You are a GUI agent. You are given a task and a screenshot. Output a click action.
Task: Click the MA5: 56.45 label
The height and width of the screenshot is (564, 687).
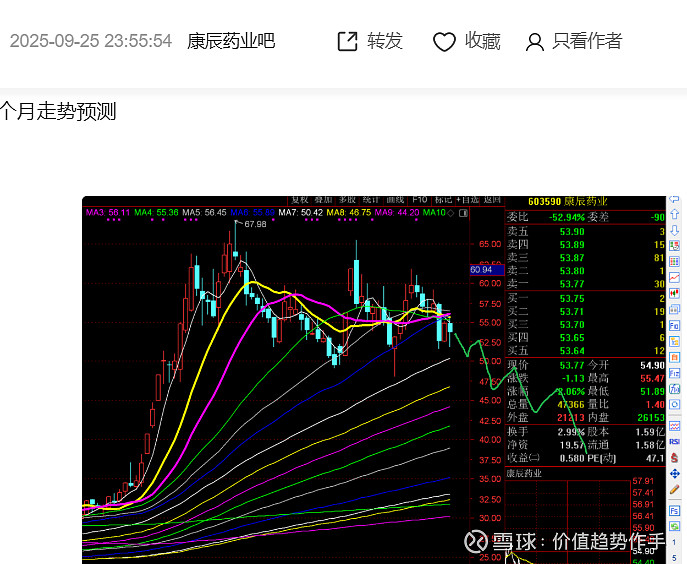tap(204, 213)
